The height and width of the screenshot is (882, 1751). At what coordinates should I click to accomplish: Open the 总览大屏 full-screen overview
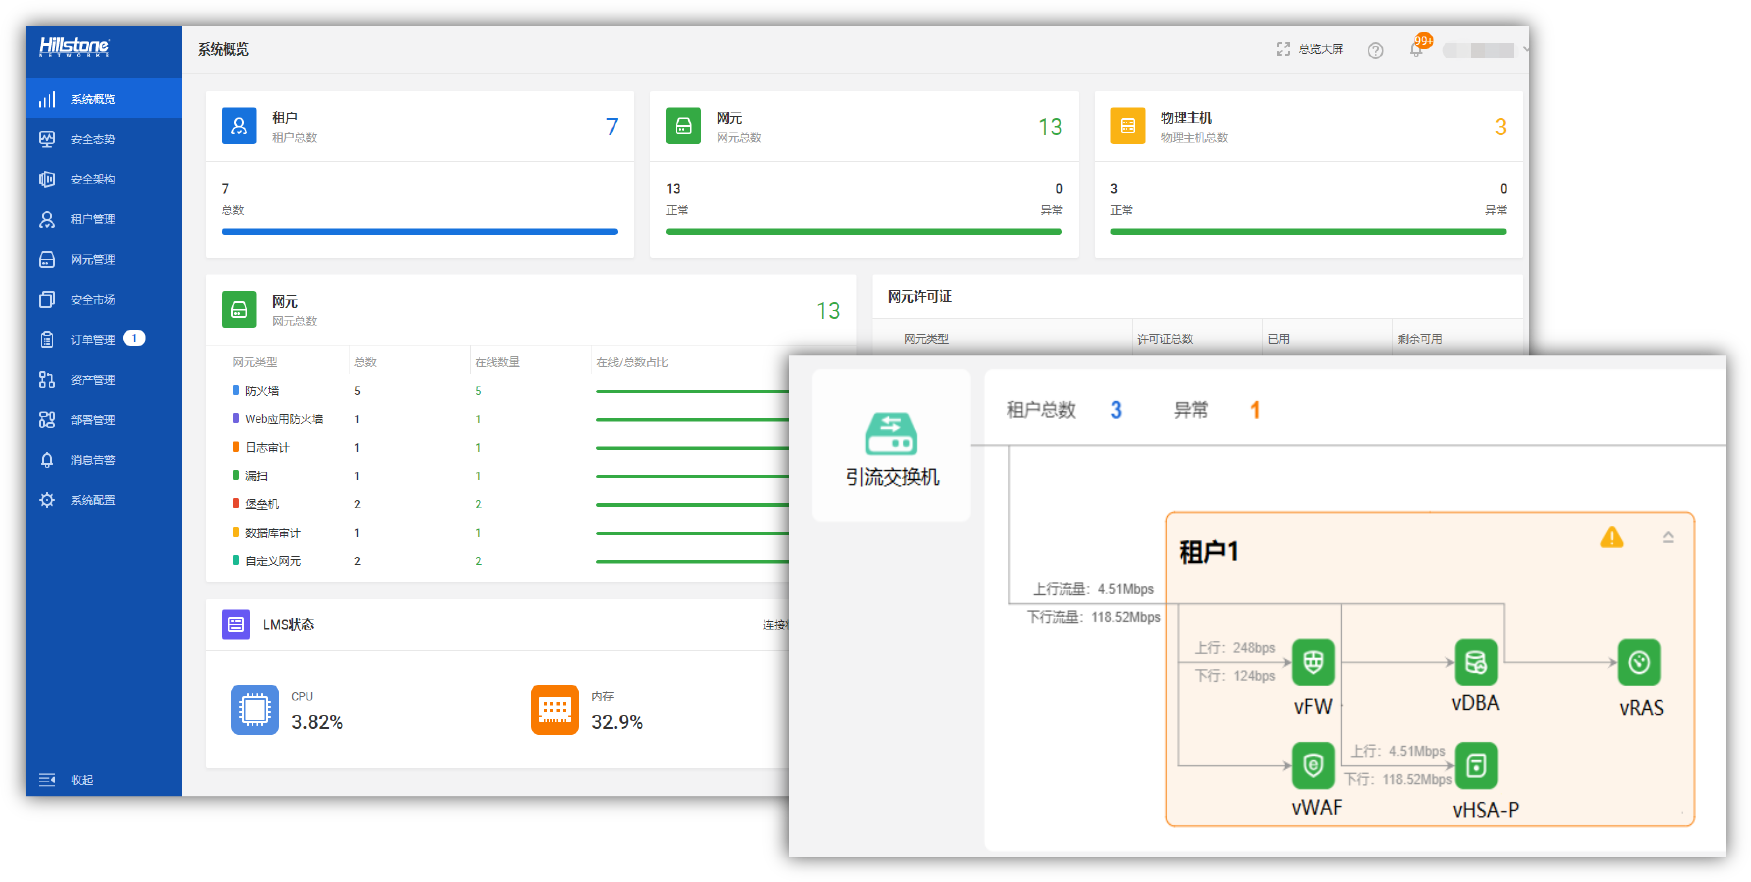1310,49
